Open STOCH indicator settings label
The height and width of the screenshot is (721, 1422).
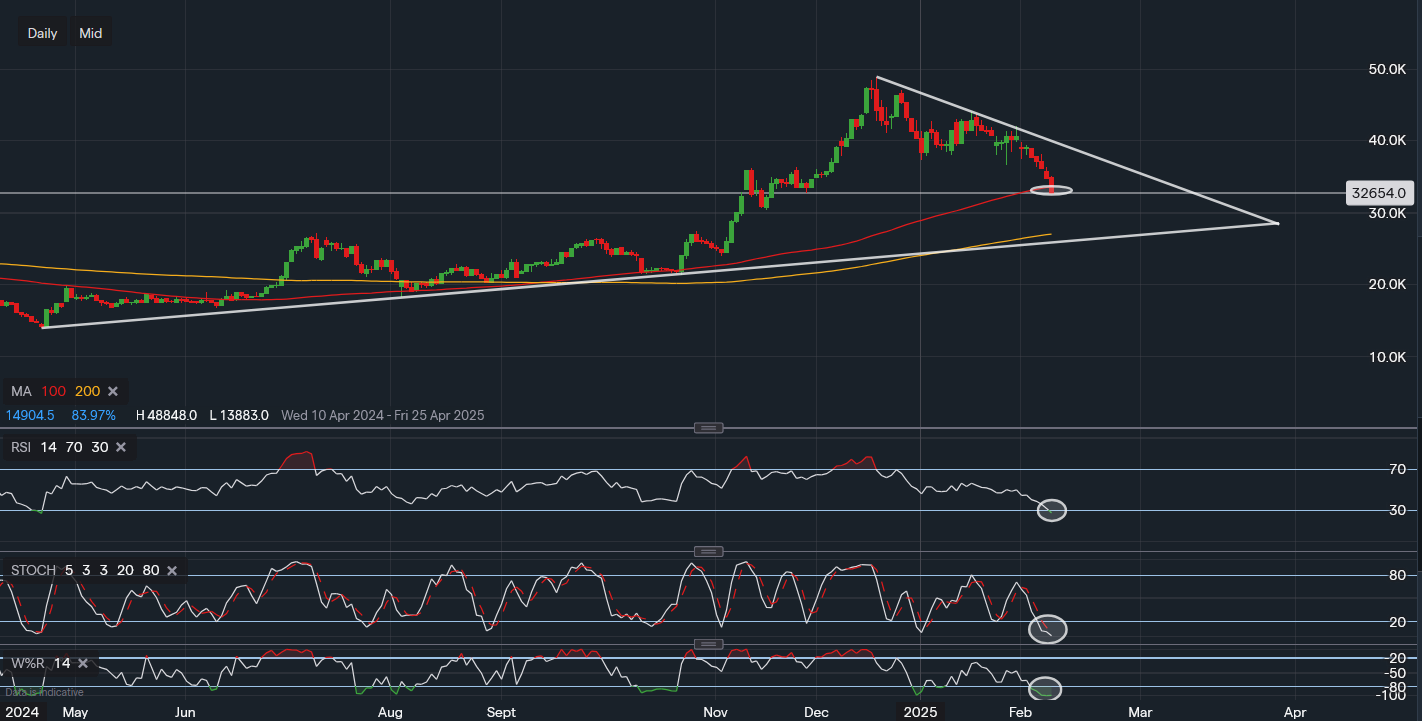(33, 570)
